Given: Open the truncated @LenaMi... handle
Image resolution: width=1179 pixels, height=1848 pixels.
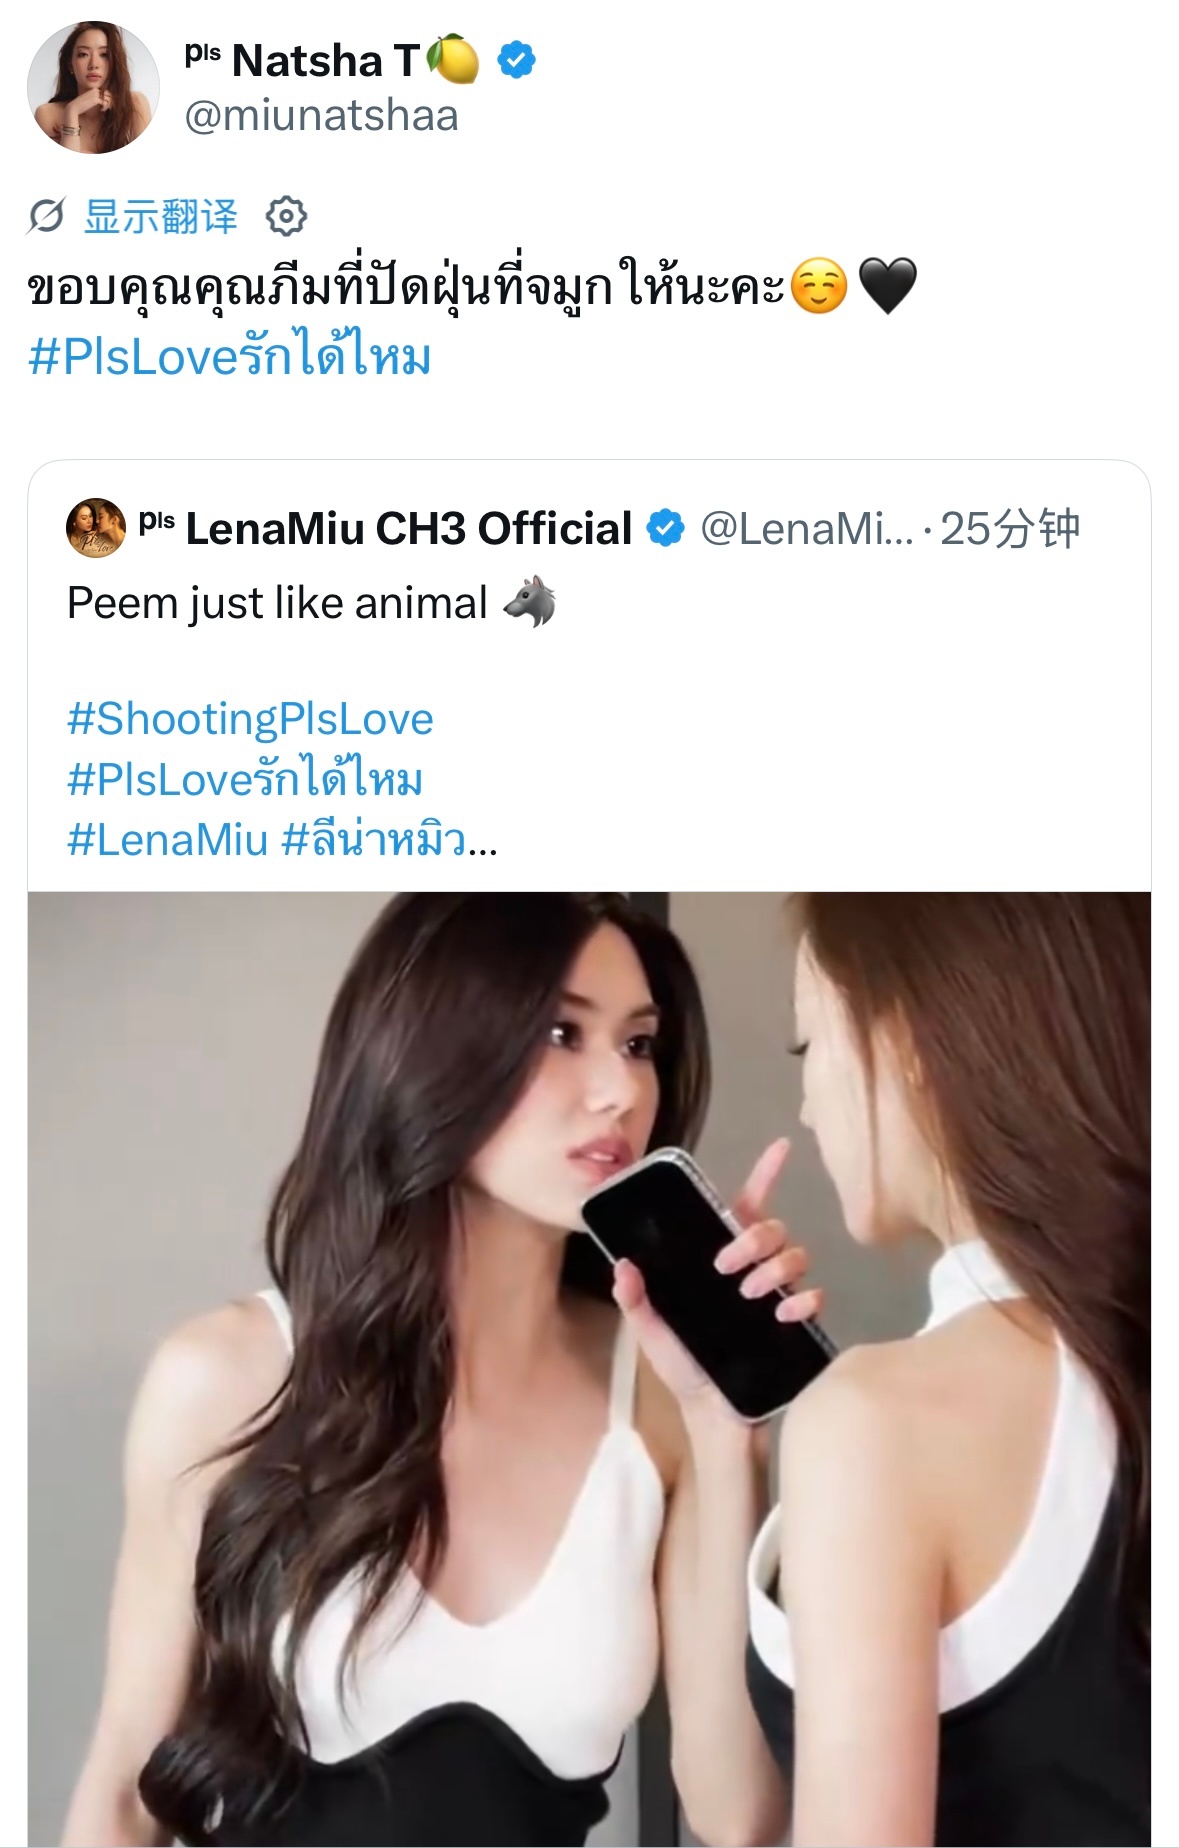Looking at the screenshot, I should point(806,528).
